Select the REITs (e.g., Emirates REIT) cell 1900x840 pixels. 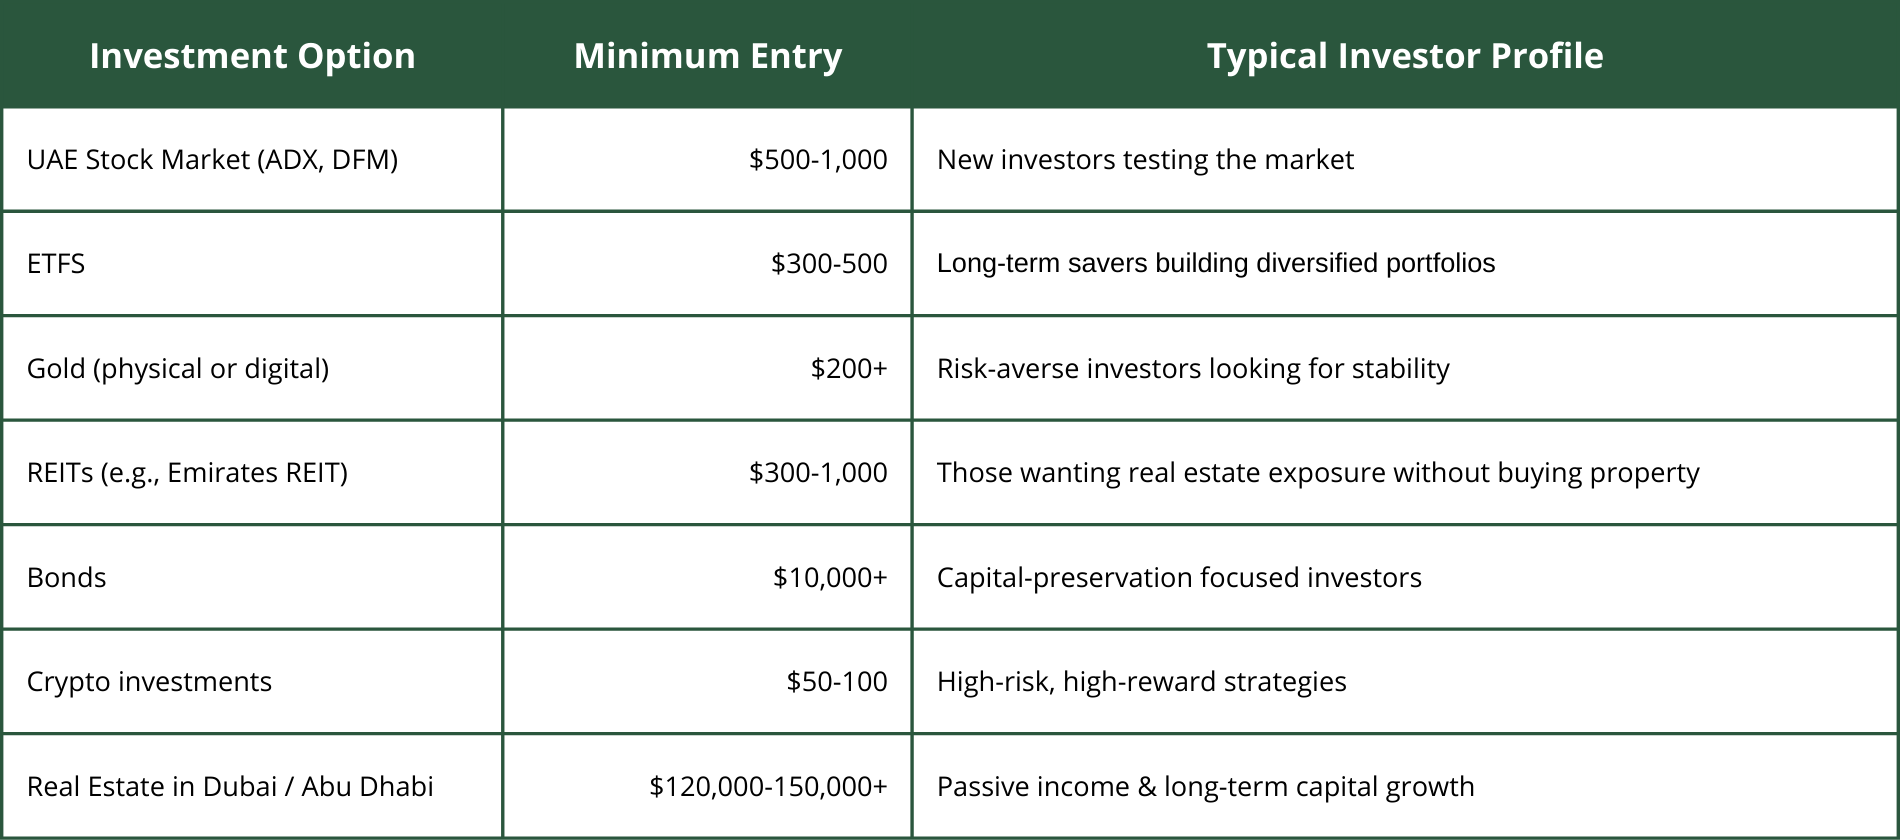(187, 473)
